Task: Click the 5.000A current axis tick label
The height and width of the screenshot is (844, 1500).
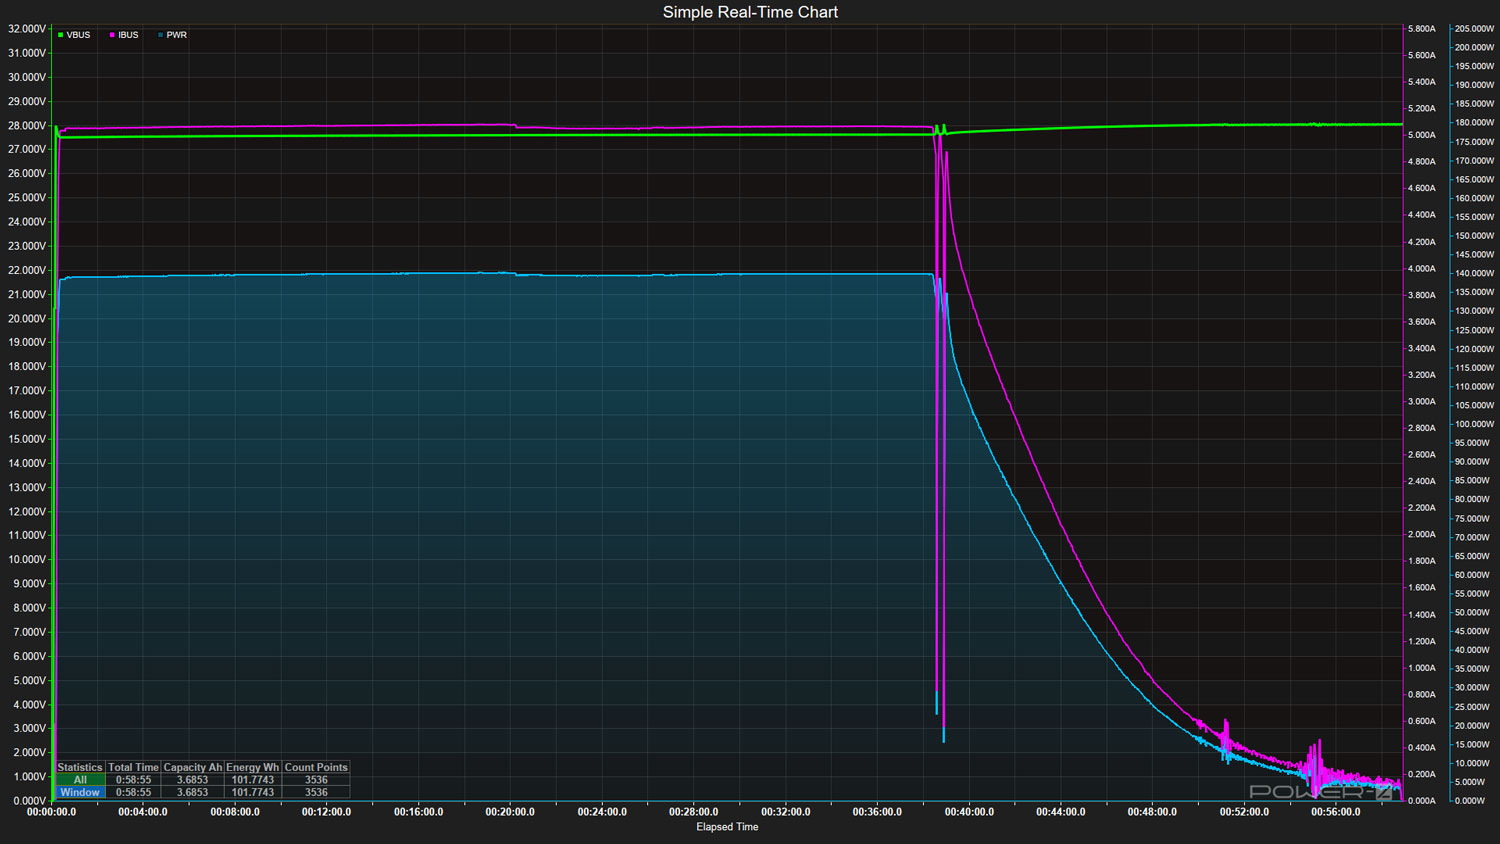Action: (1421, 135)
